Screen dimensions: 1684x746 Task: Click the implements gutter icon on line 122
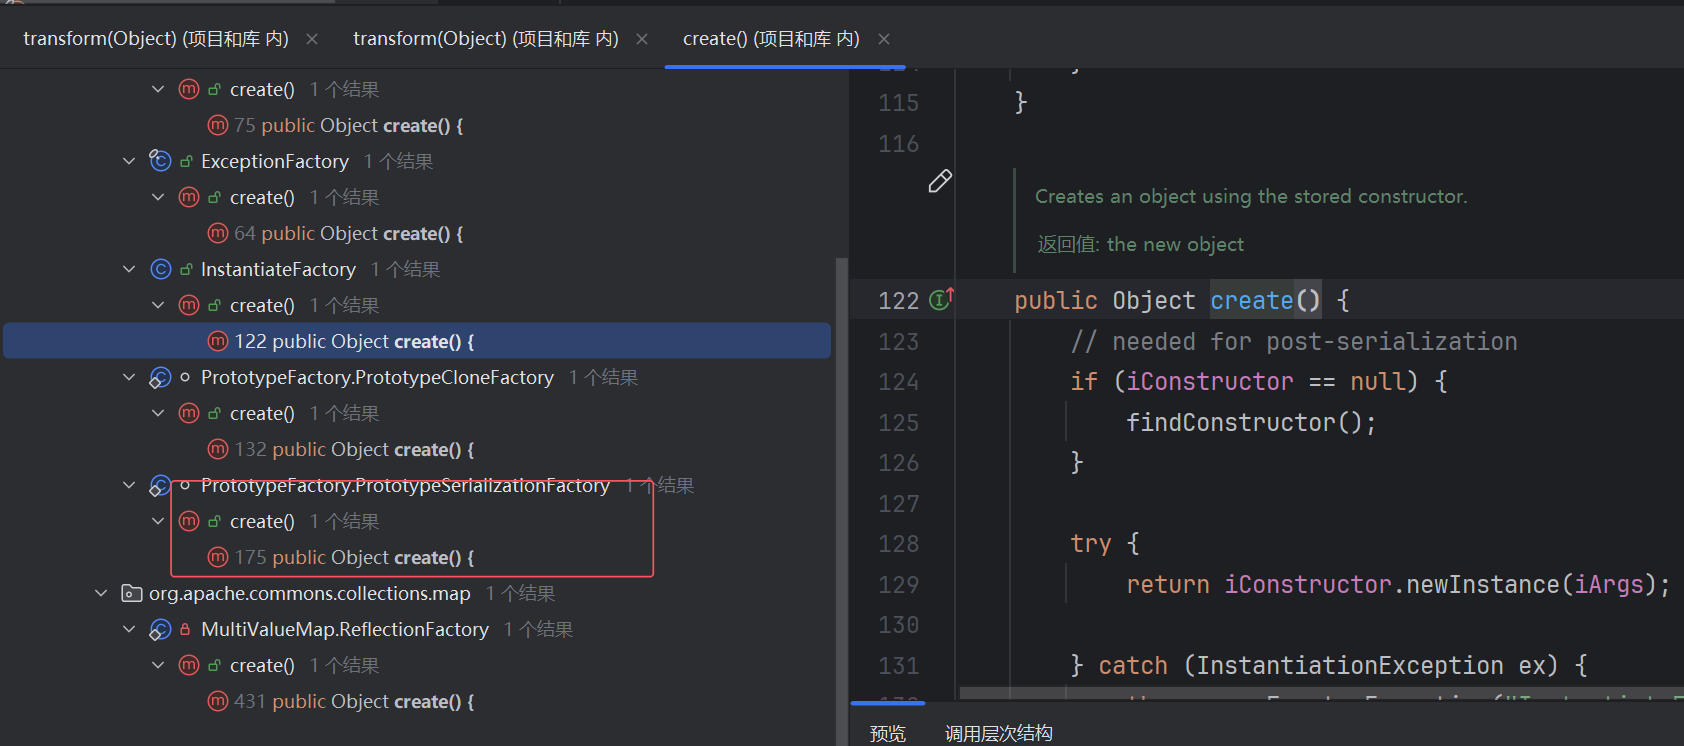click(940, 300)
